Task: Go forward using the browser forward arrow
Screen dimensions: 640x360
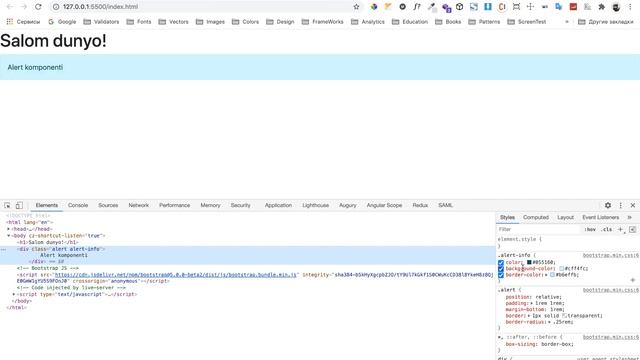Action: (24, 7)
